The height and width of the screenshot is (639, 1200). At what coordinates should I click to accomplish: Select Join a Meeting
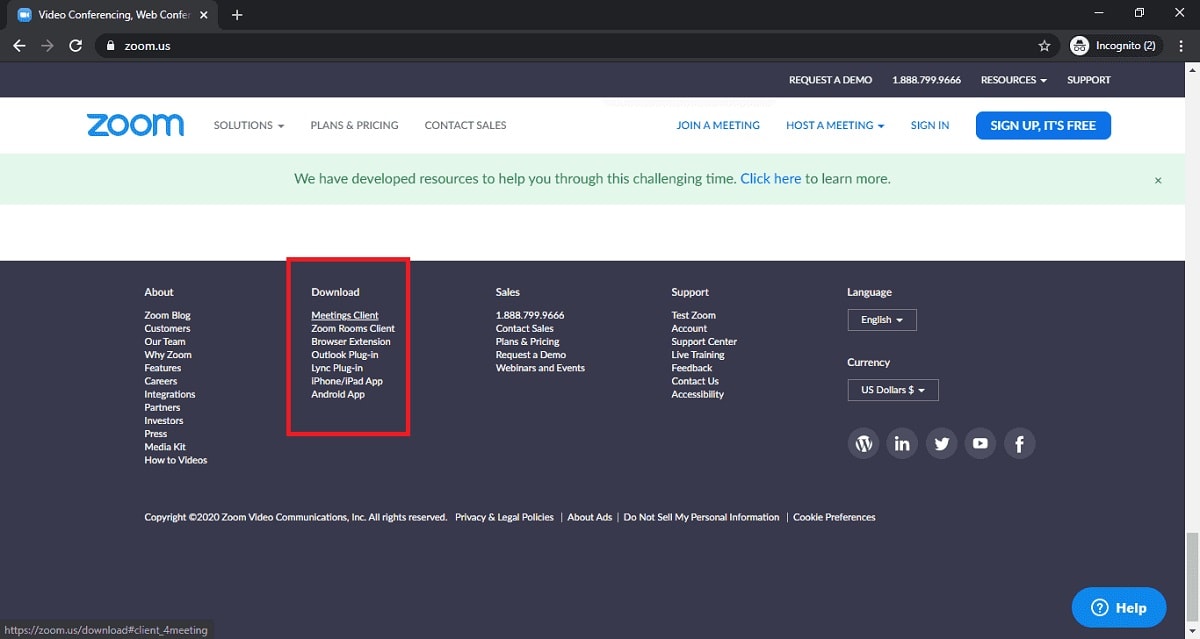[718, 125]
